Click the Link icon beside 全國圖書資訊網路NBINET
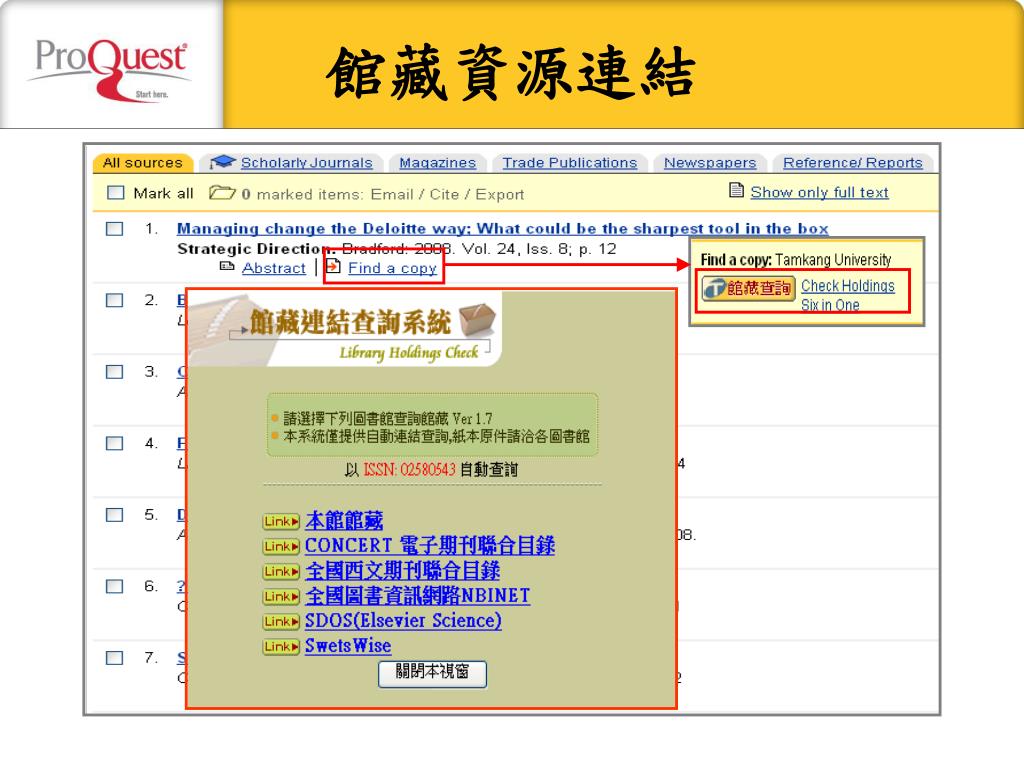Image resolution: width=1024 pixels, height=768 pixels. pos(281,597)
